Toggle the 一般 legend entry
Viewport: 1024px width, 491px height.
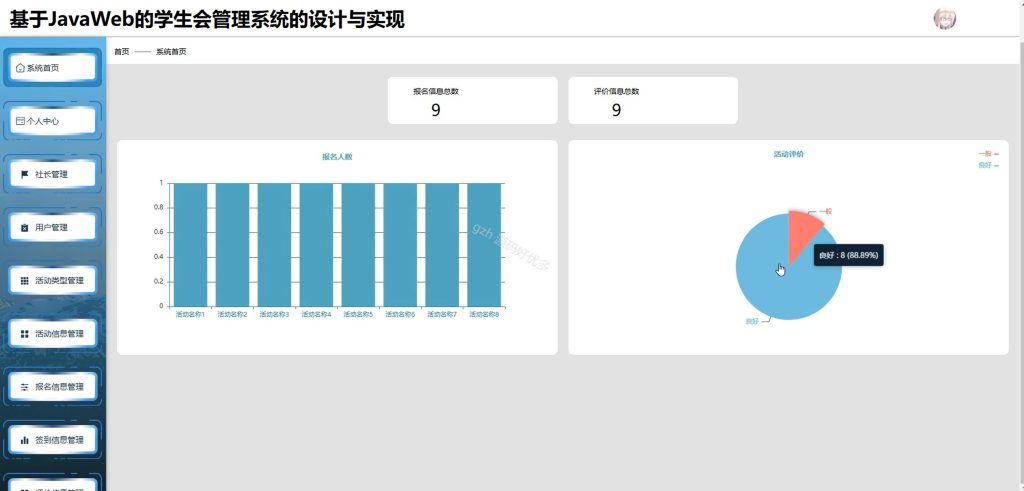tap(988, 153)
